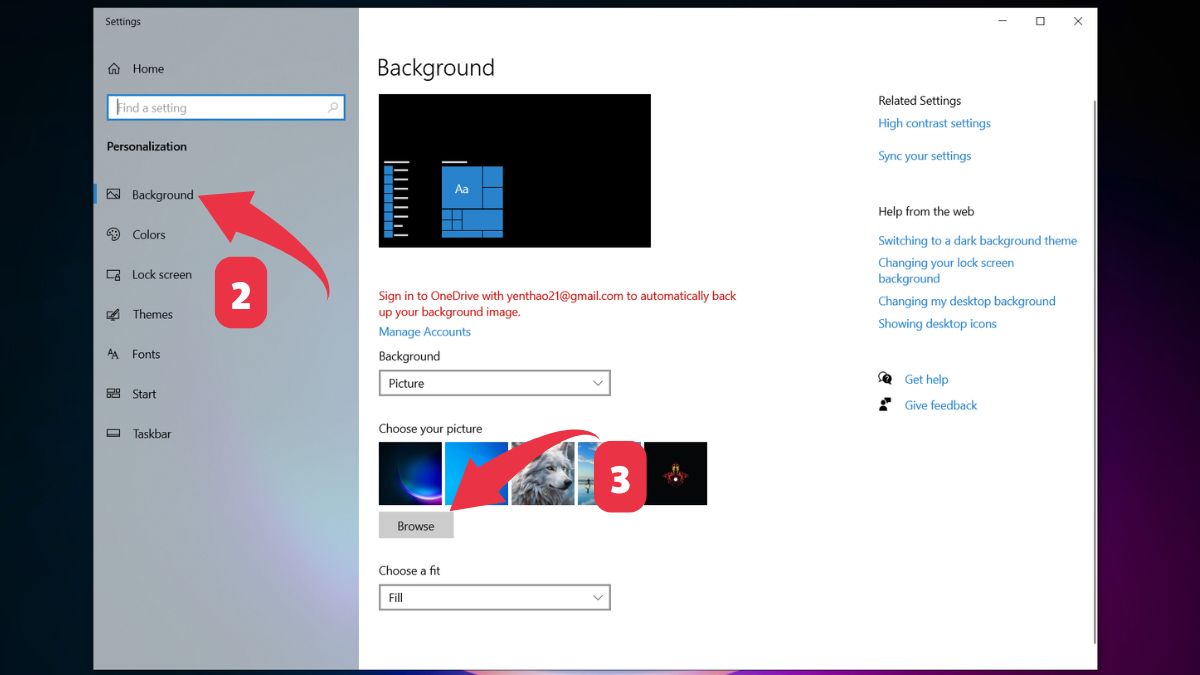Viewport: 1200px width, 675px height.
Task: Open High contrast settings
Action: pyautogui.click(x=934, y=122)
